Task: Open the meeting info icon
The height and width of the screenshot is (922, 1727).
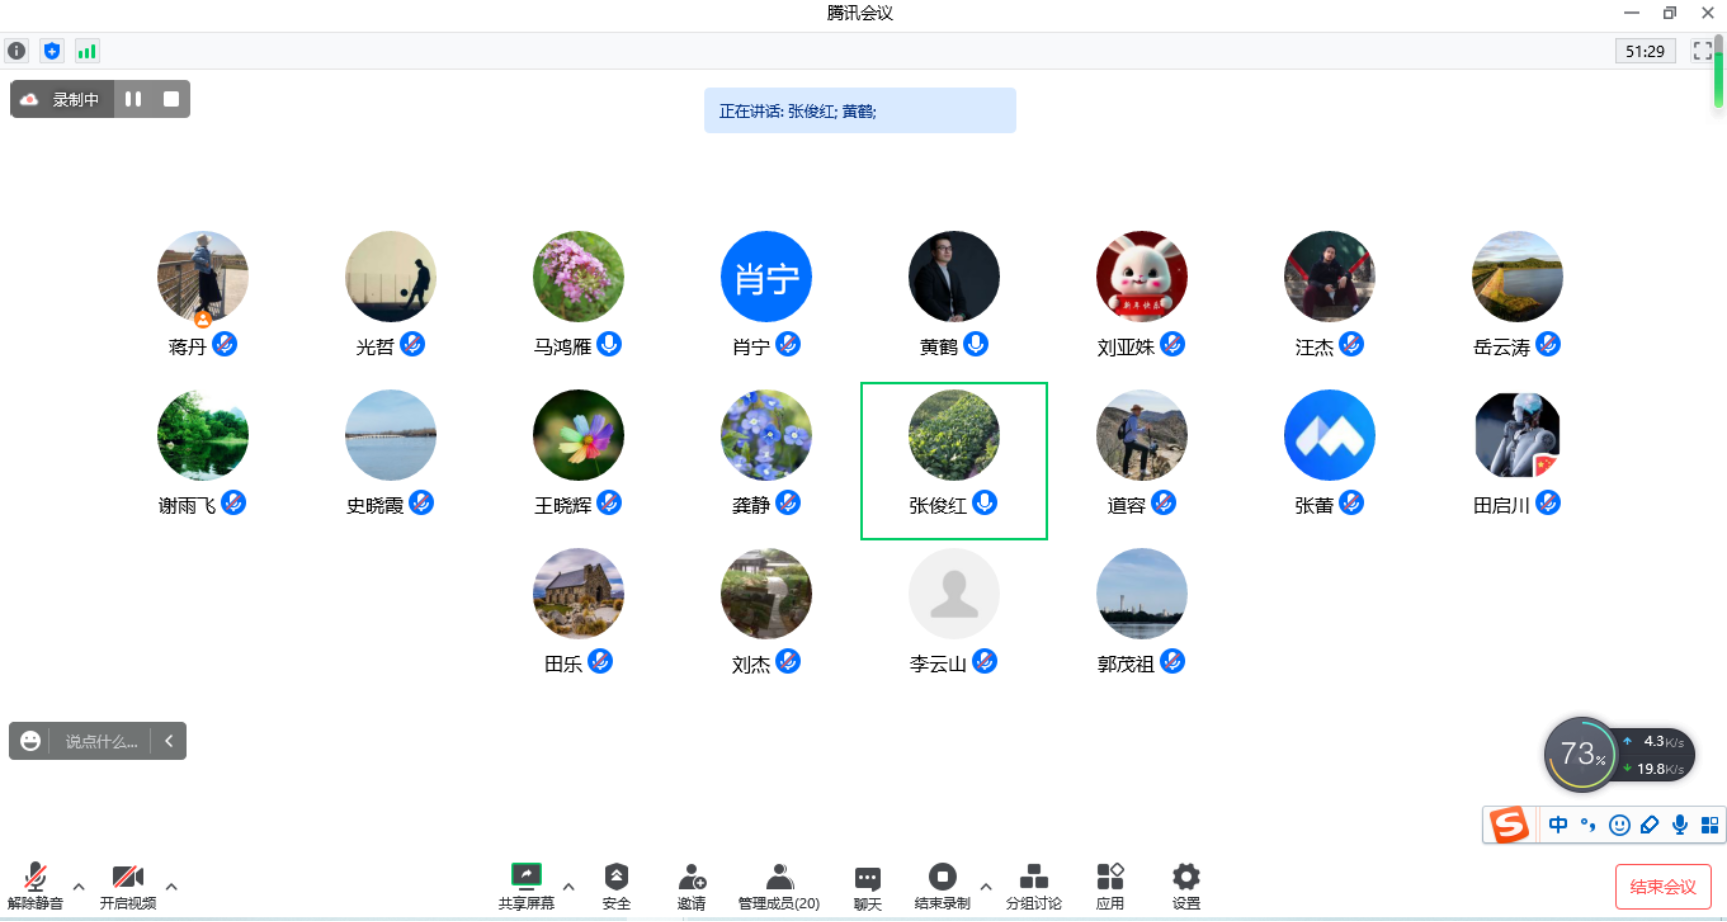Action: (x=17, y=51)
